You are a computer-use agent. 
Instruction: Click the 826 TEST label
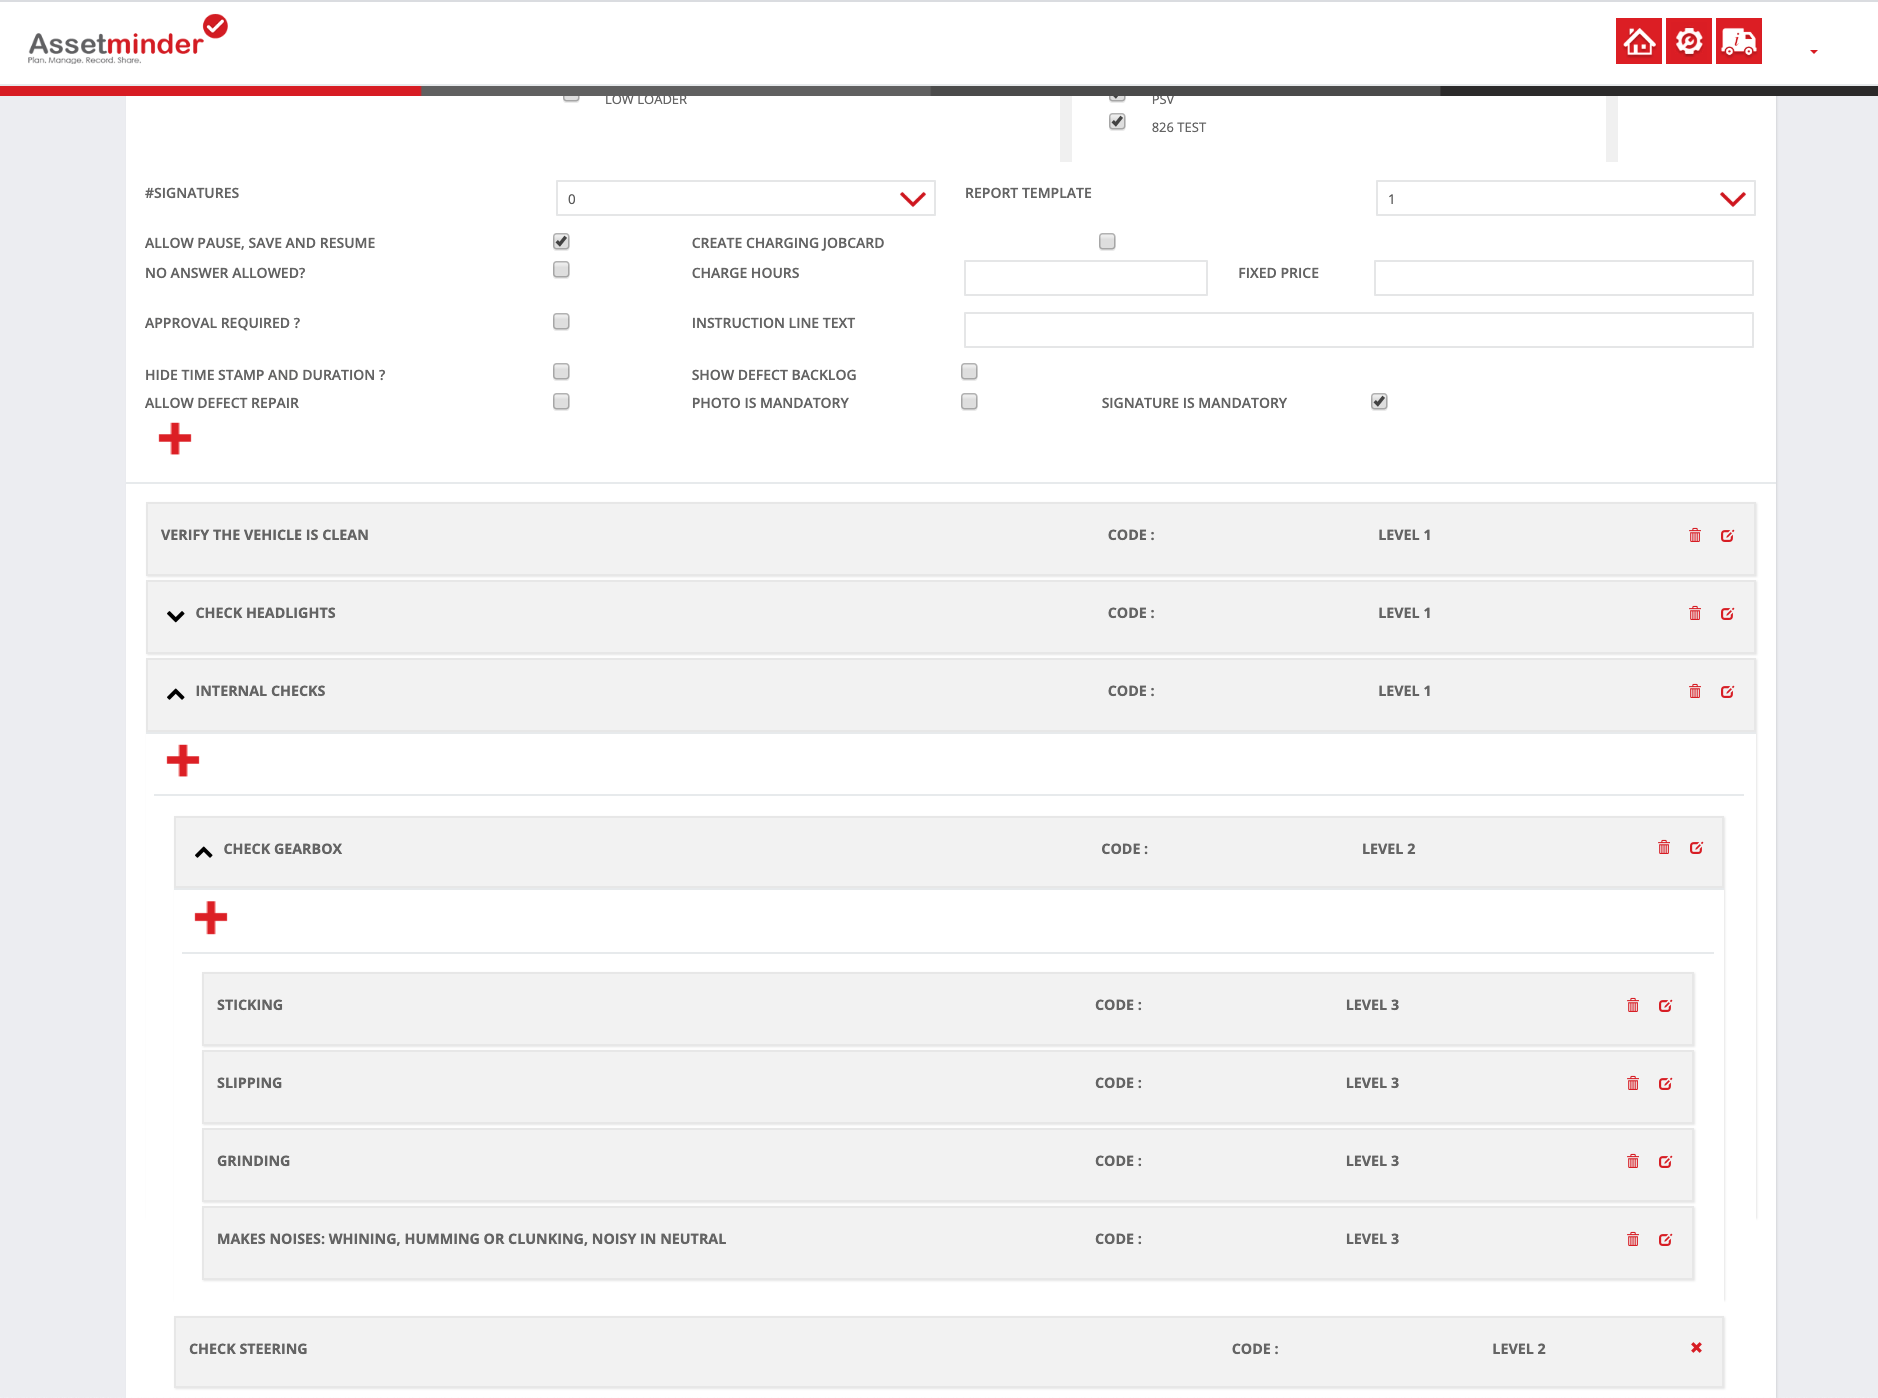(1178, 127)
